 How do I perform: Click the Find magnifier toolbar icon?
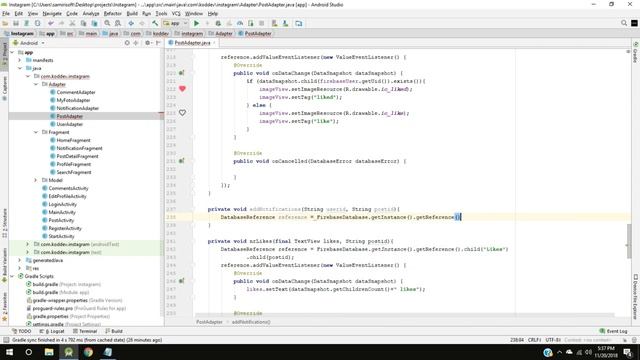pos(107,23)
